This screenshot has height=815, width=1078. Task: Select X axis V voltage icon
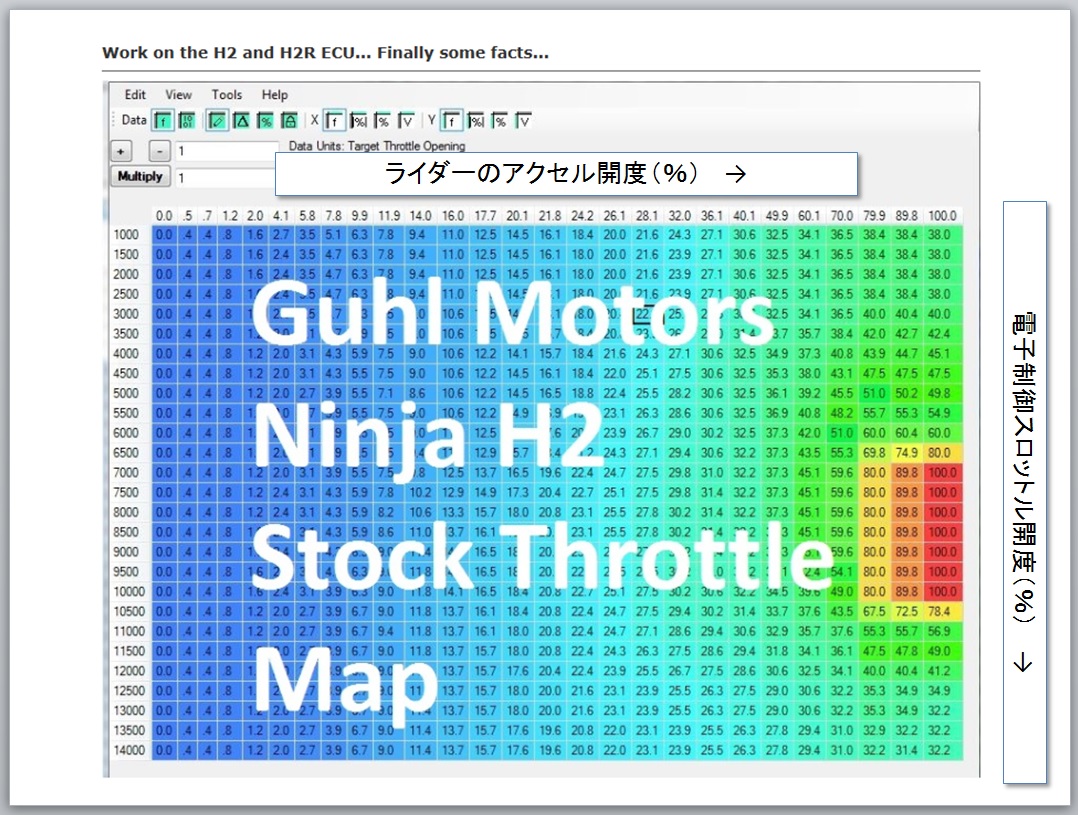(406, 121)
